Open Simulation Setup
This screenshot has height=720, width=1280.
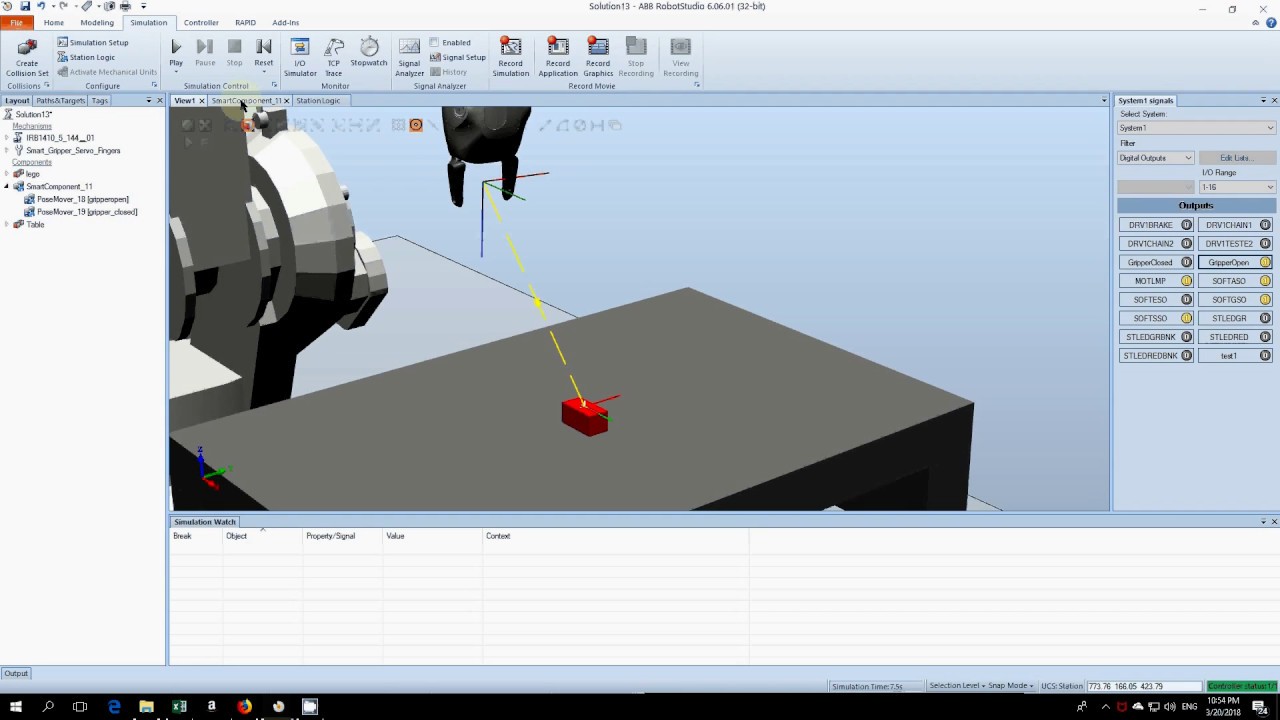[x=93, y=43]
